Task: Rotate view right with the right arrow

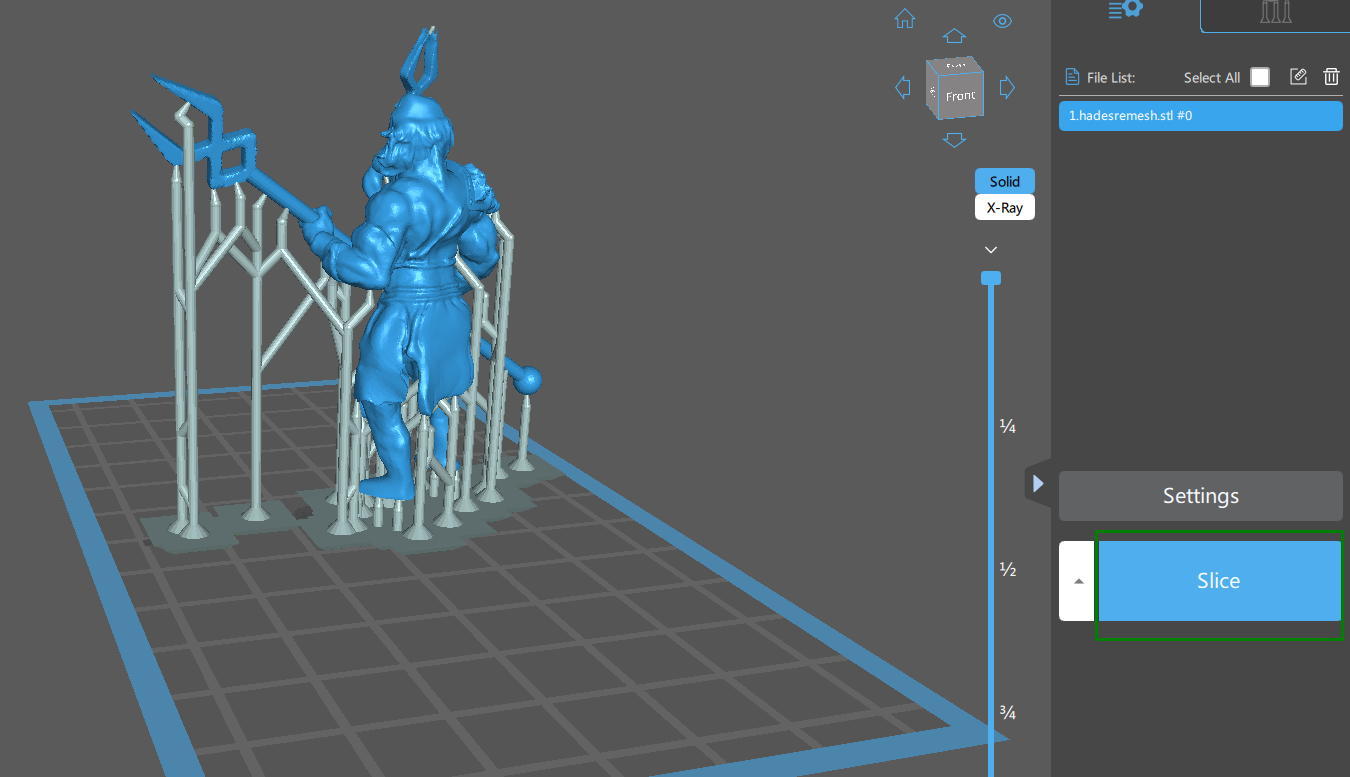Action: (x=1008, y=87)
